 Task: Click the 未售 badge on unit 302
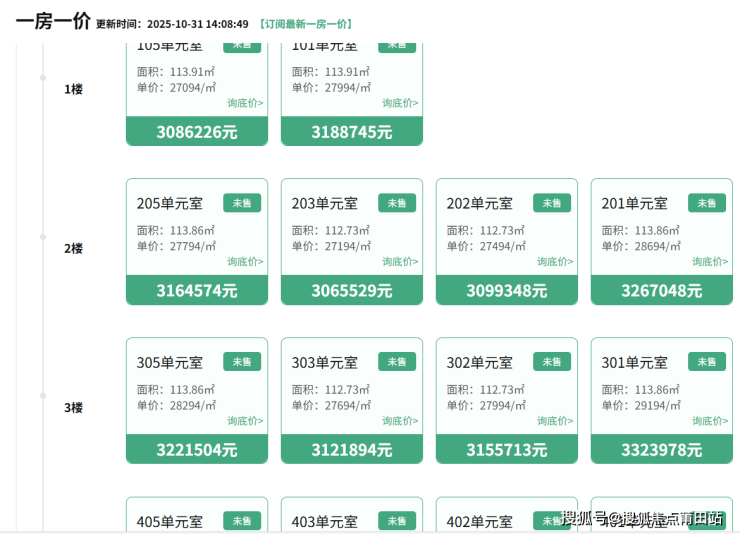tap(552, 362)
